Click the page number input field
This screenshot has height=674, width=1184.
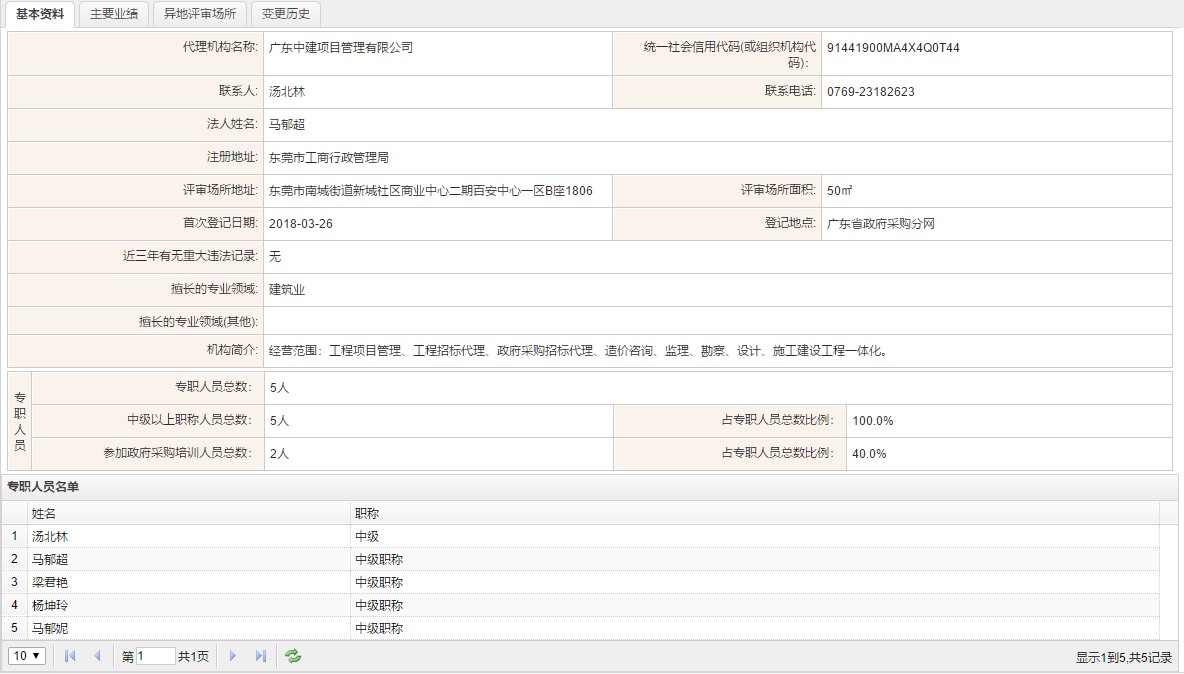156,656
